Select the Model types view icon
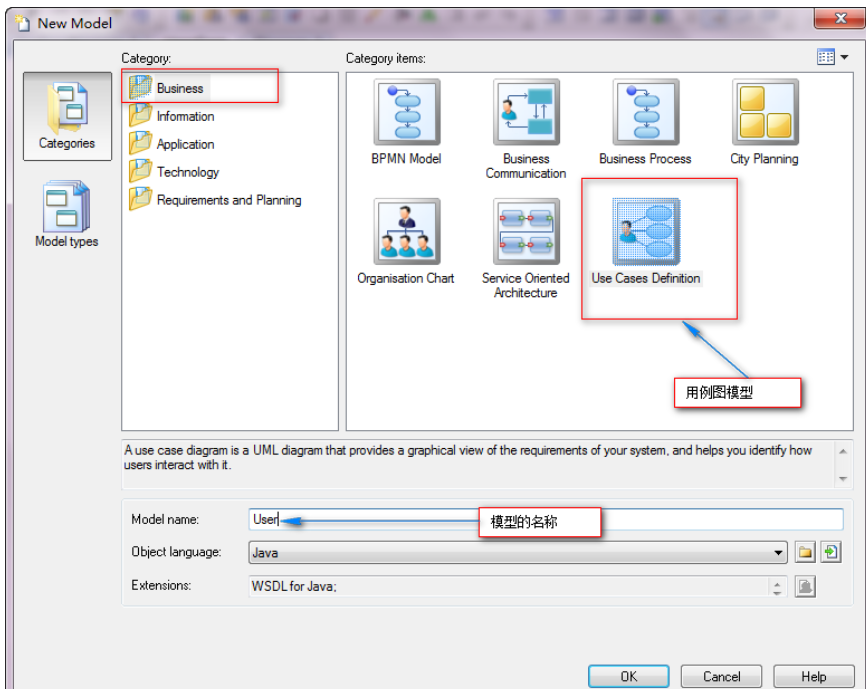 coord(67,214)
